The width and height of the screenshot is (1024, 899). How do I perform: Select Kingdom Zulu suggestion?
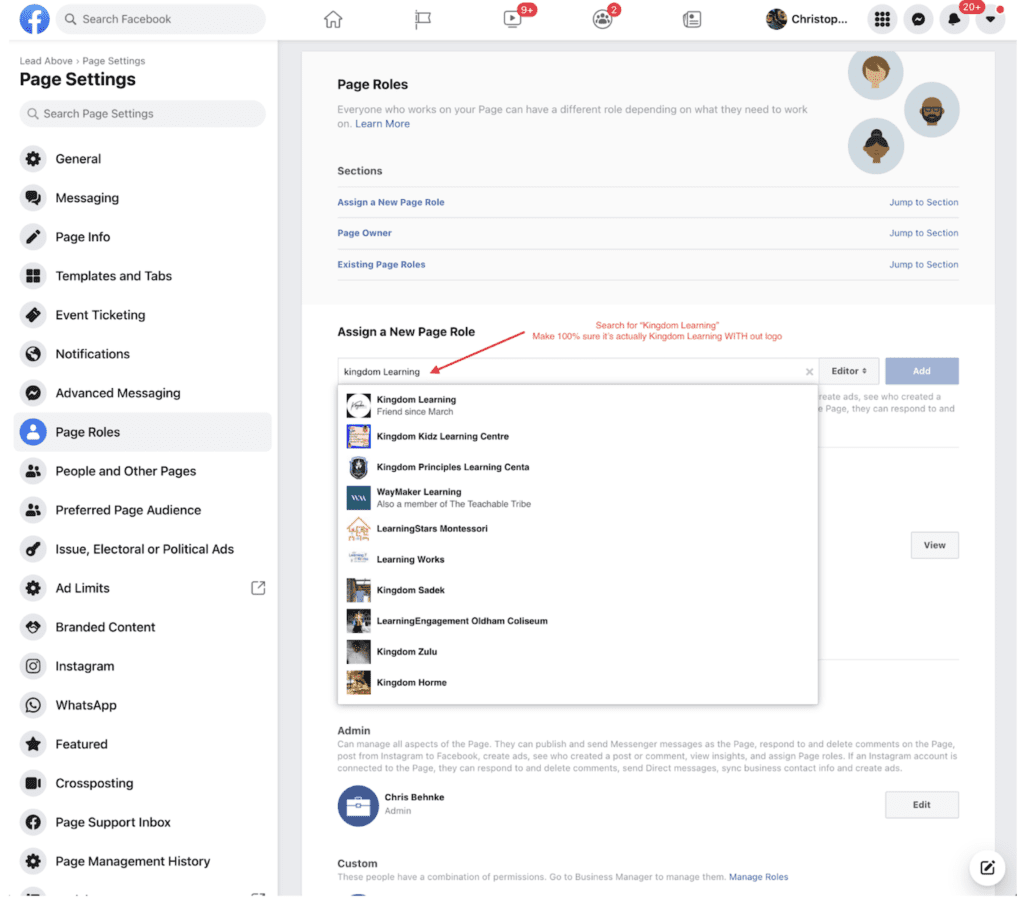click(577, 652)
